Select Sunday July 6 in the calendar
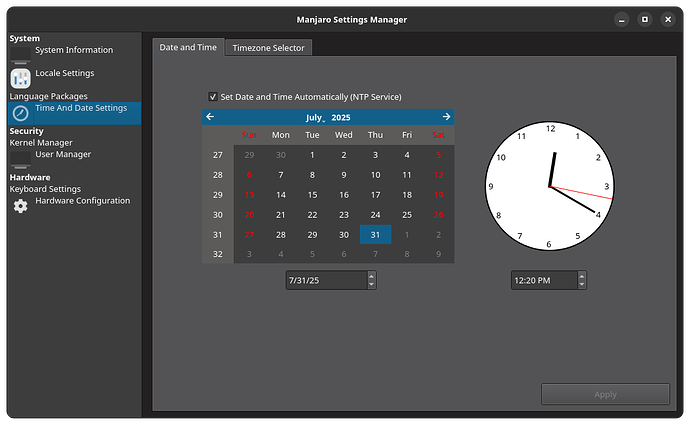690x424 pixels. tap(249, 175)
